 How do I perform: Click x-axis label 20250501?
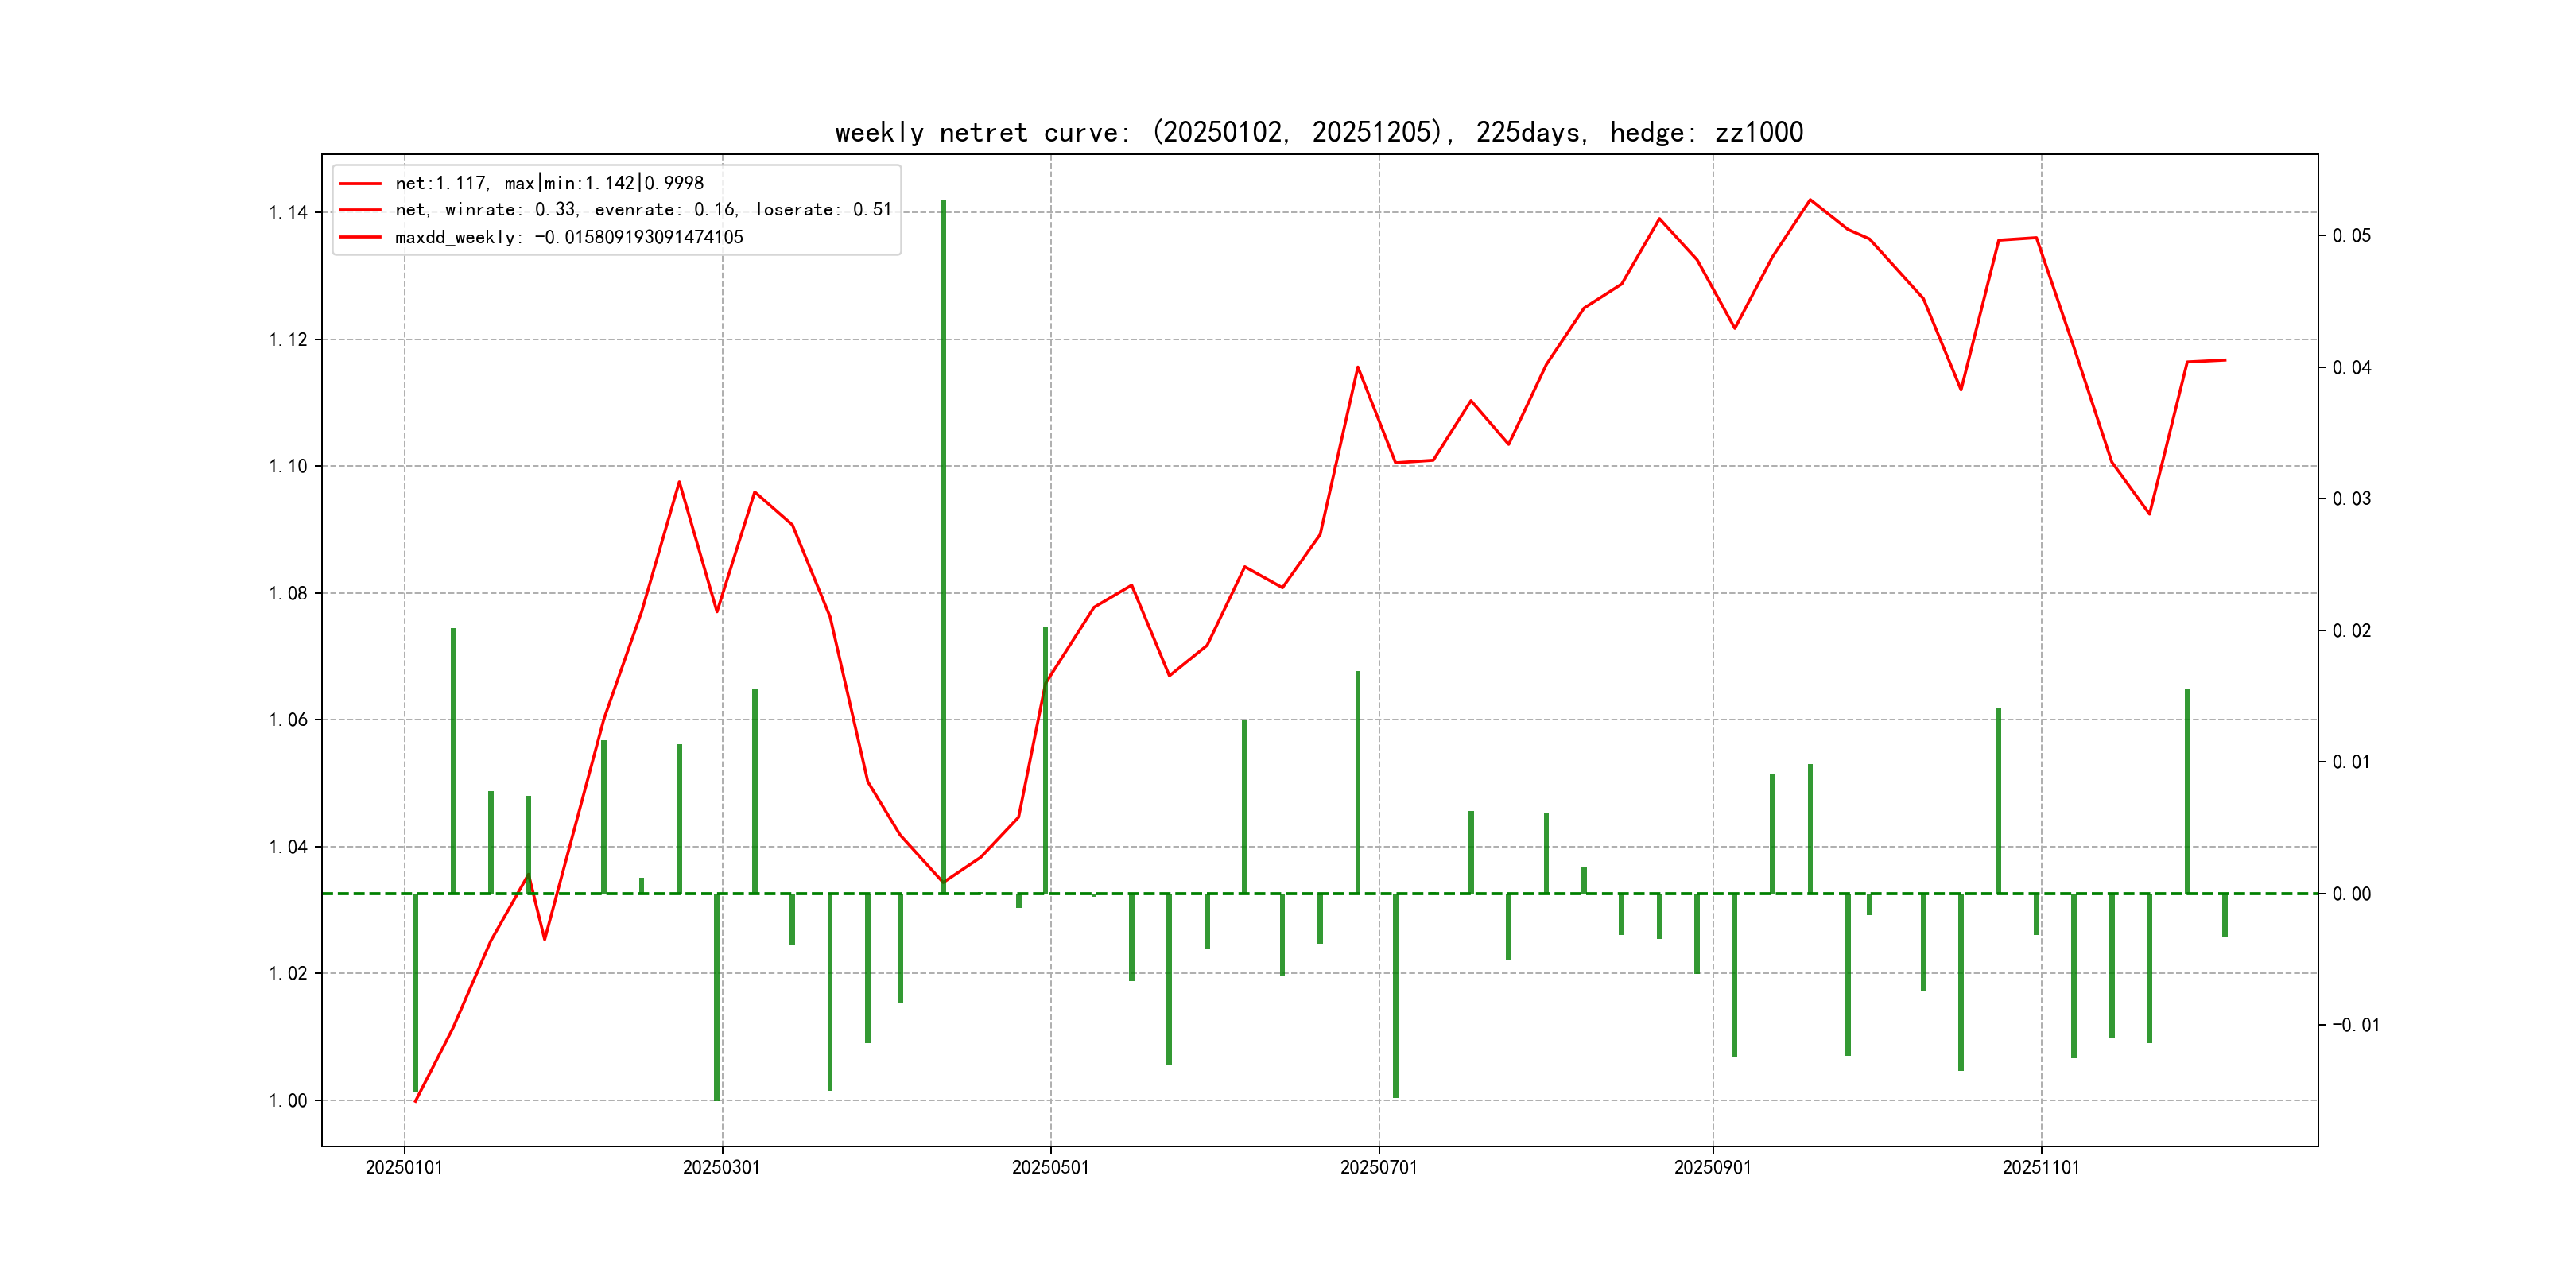pyautogui.click(x=1050, y=1167)
